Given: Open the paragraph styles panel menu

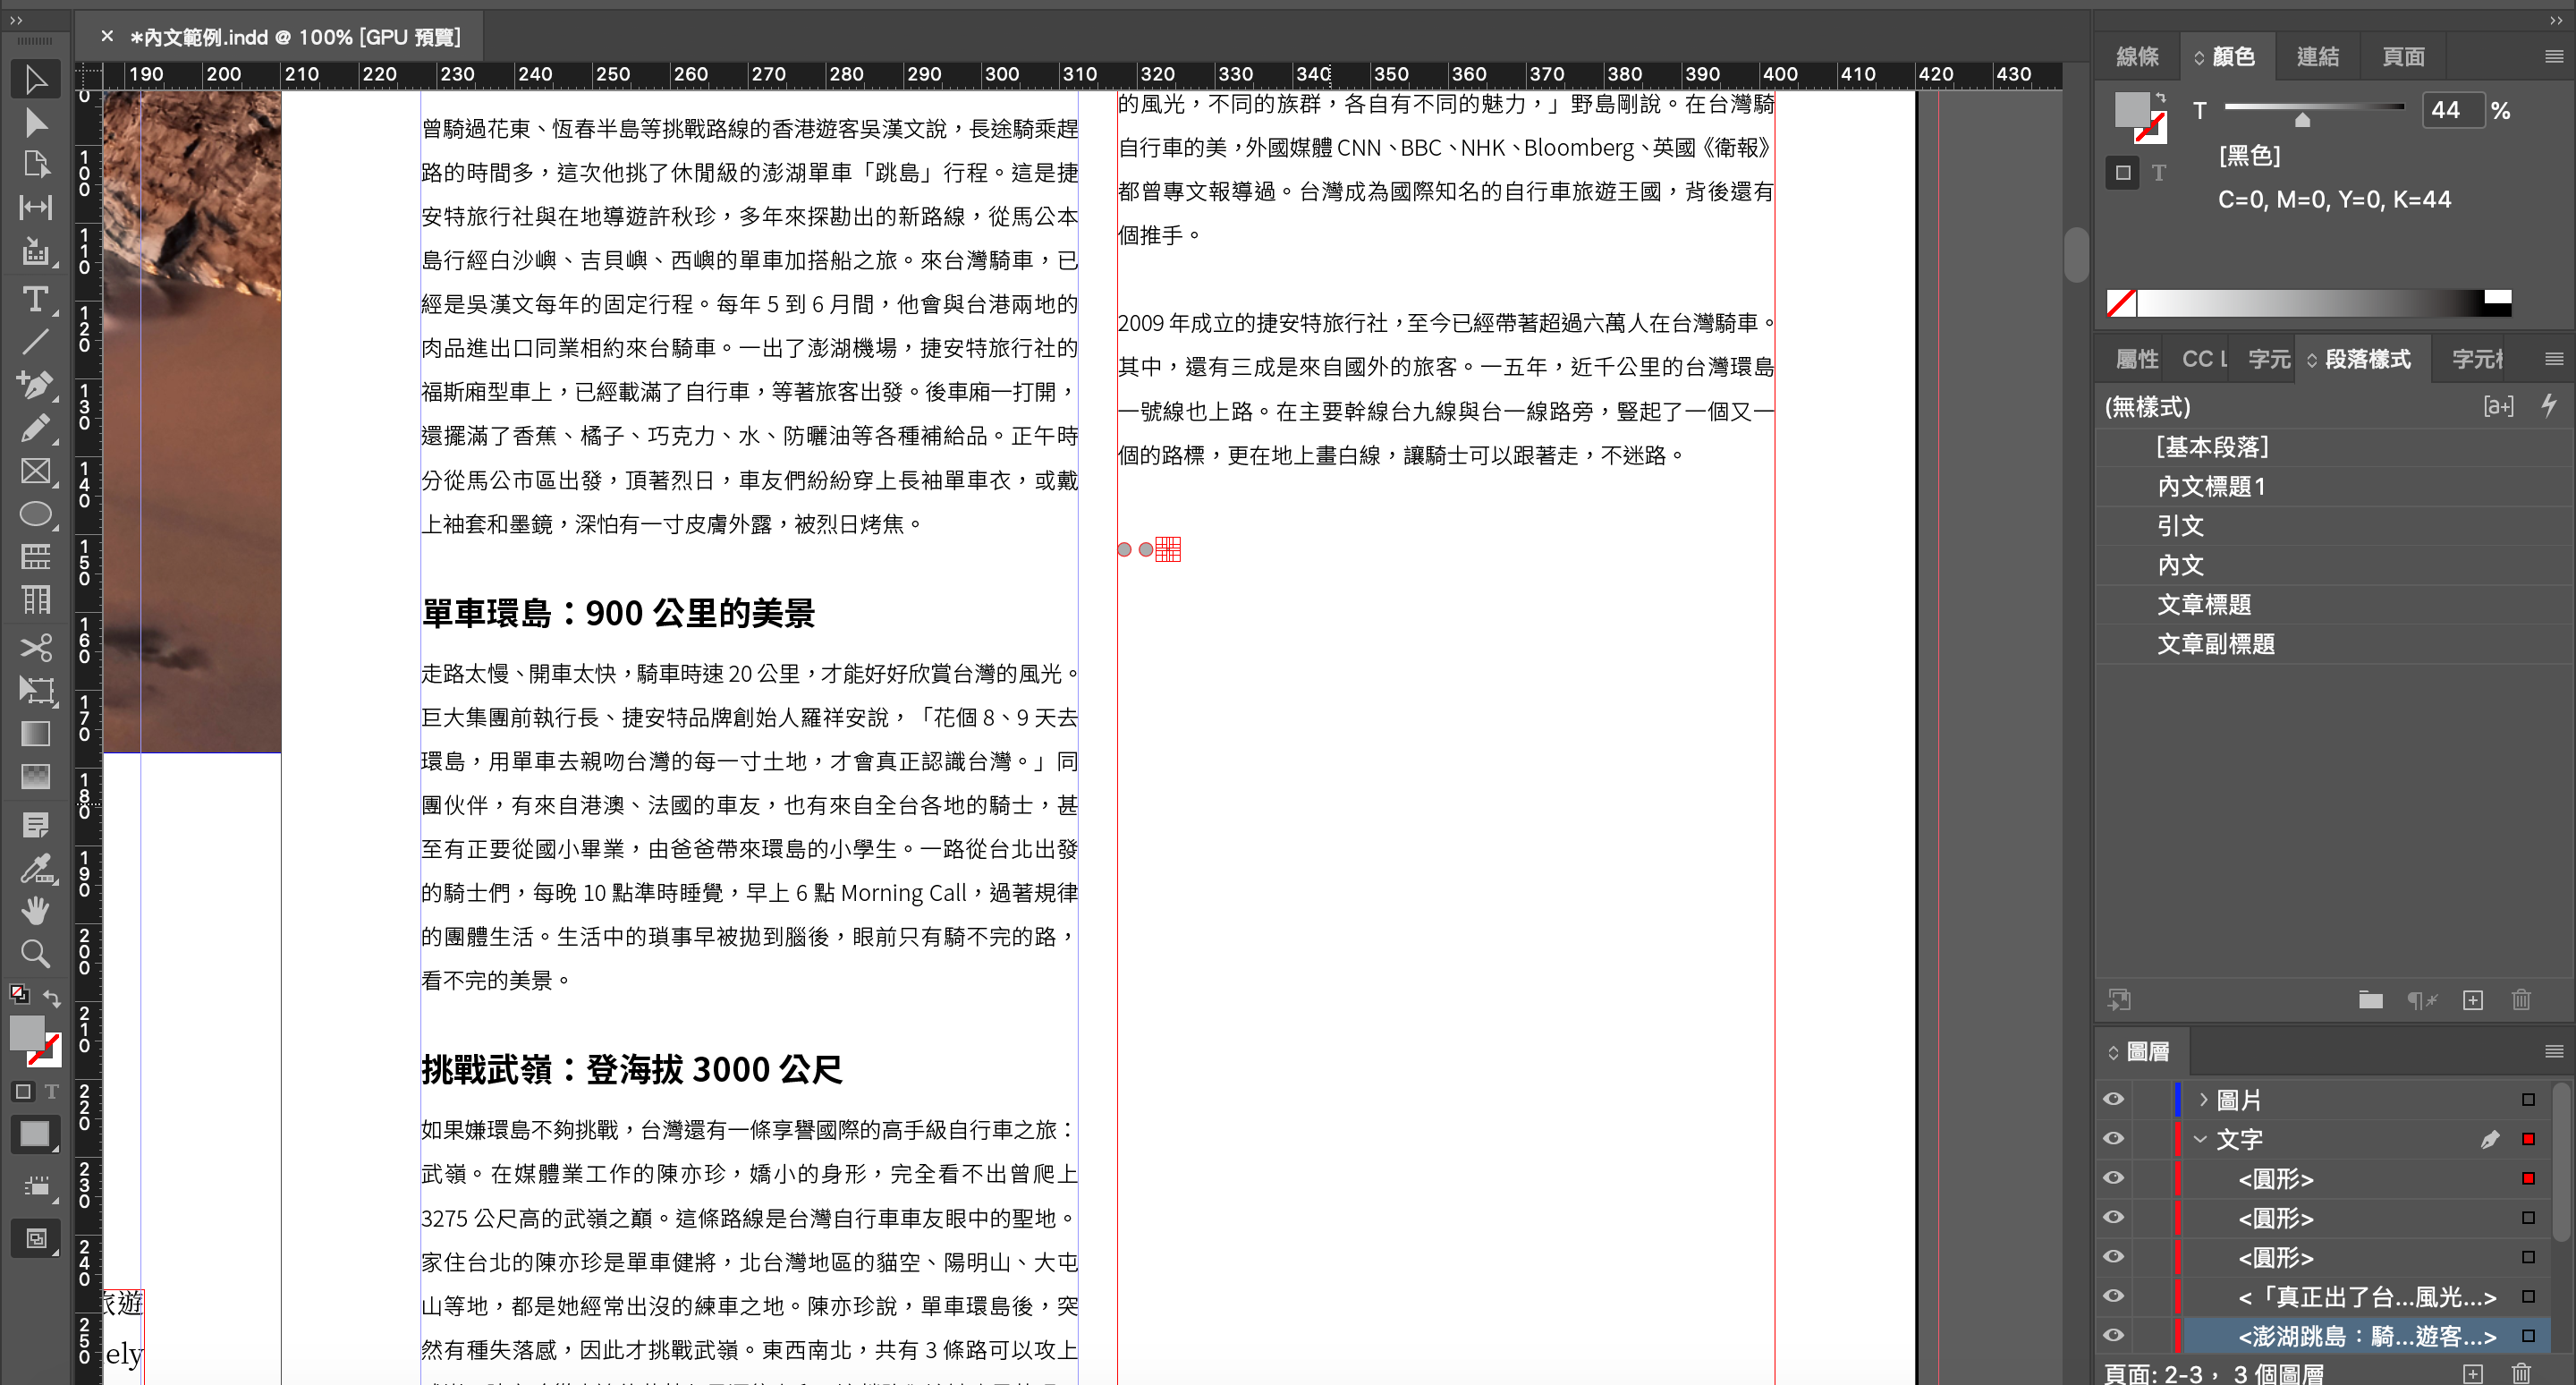Looking at the screenshot, I should point(2553,359).
